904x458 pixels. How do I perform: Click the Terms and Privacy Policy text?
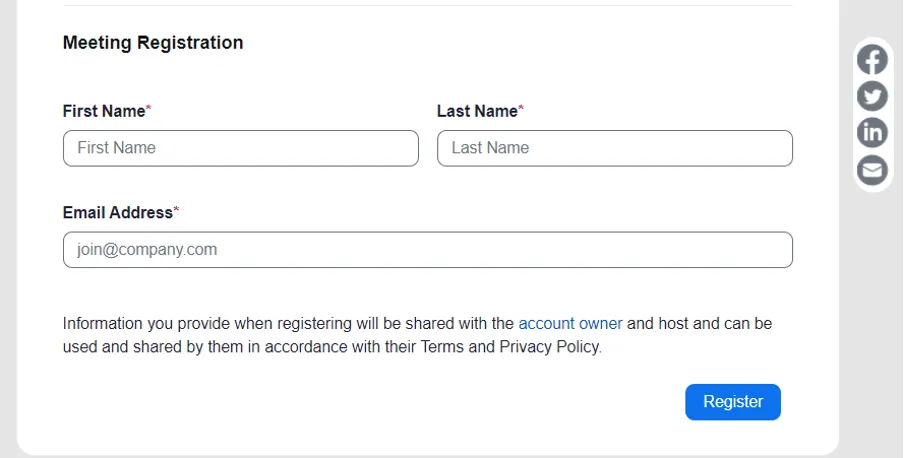[510, 348]
